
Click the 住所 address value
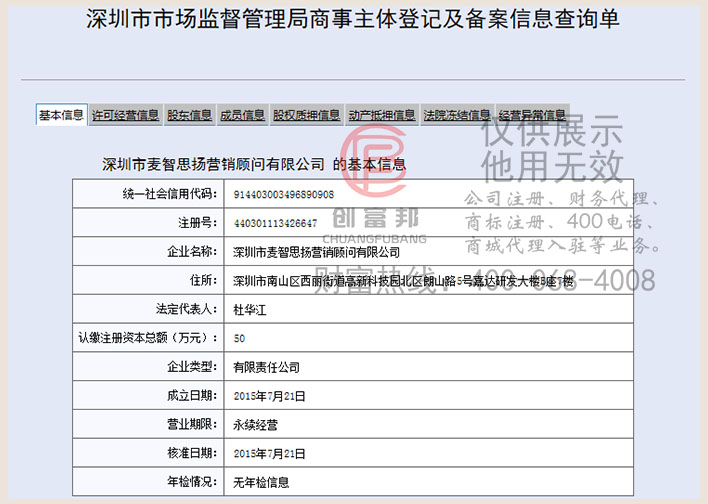[x=403, y=281]
